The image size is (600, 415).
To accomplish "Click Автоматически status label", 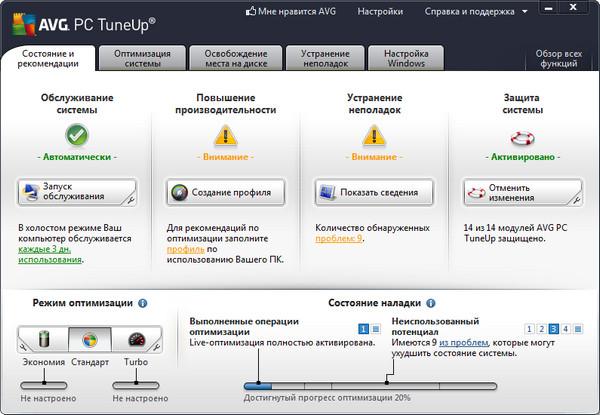I will [x=77, y=157].
